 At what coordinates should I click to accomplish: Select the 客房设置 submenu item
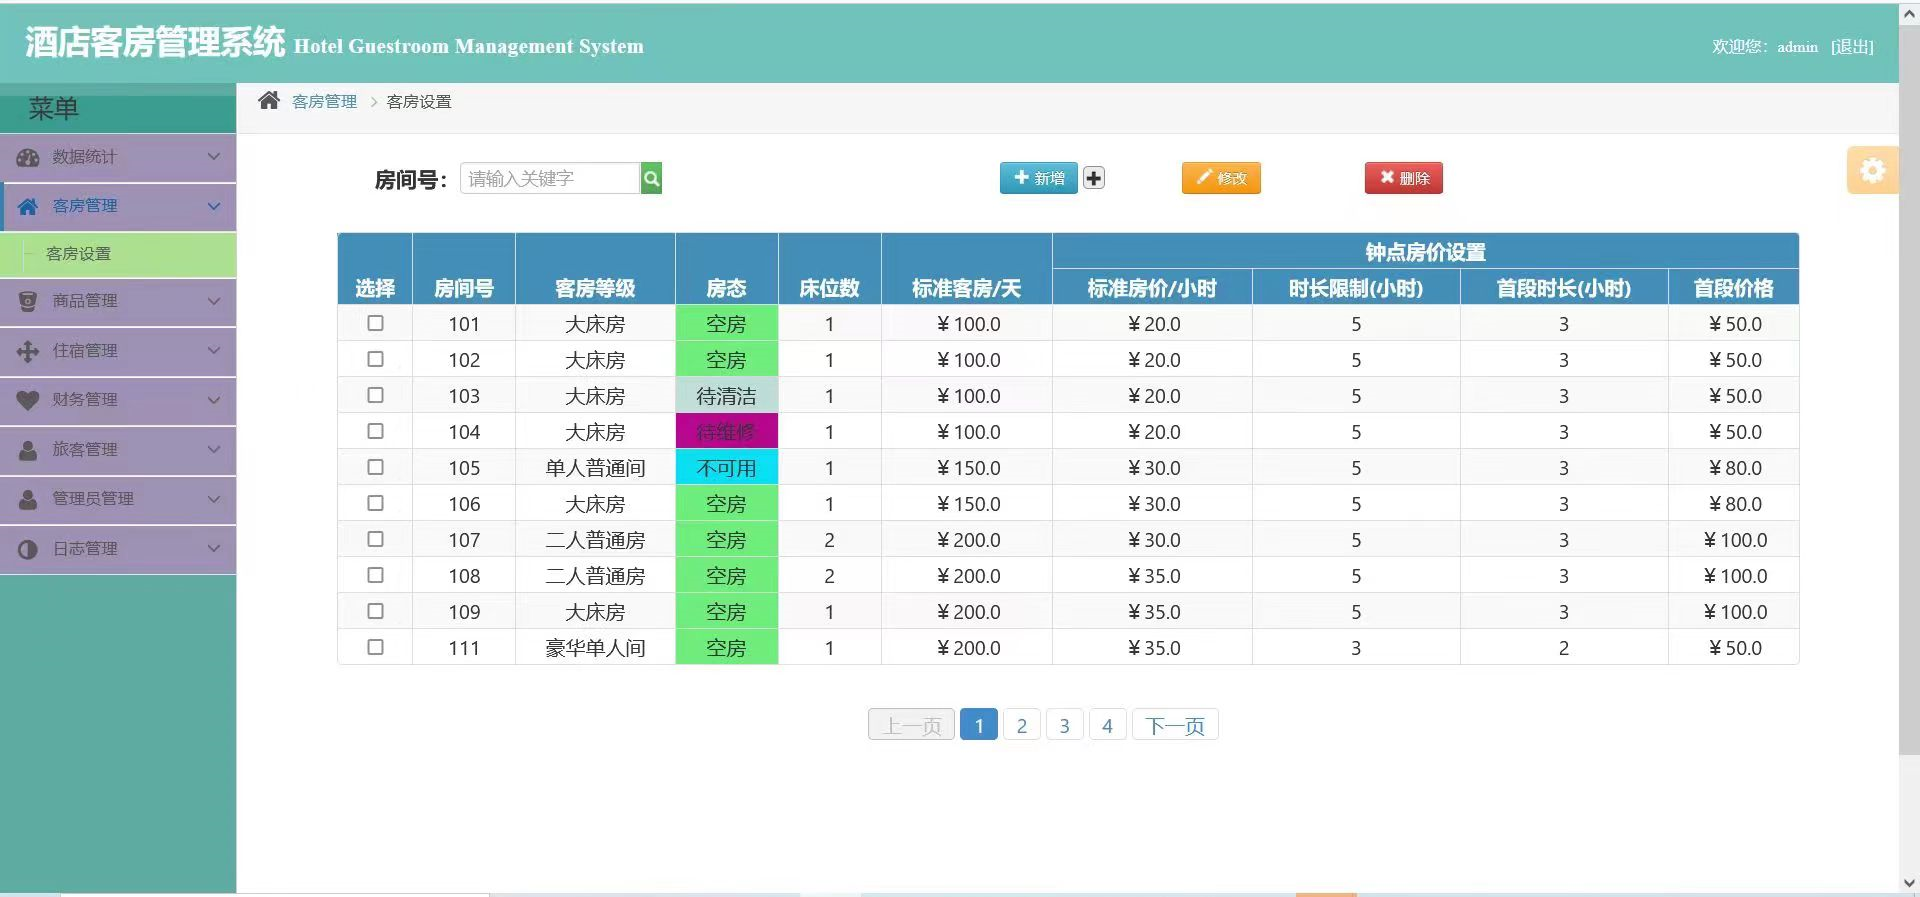click(118, 254)
